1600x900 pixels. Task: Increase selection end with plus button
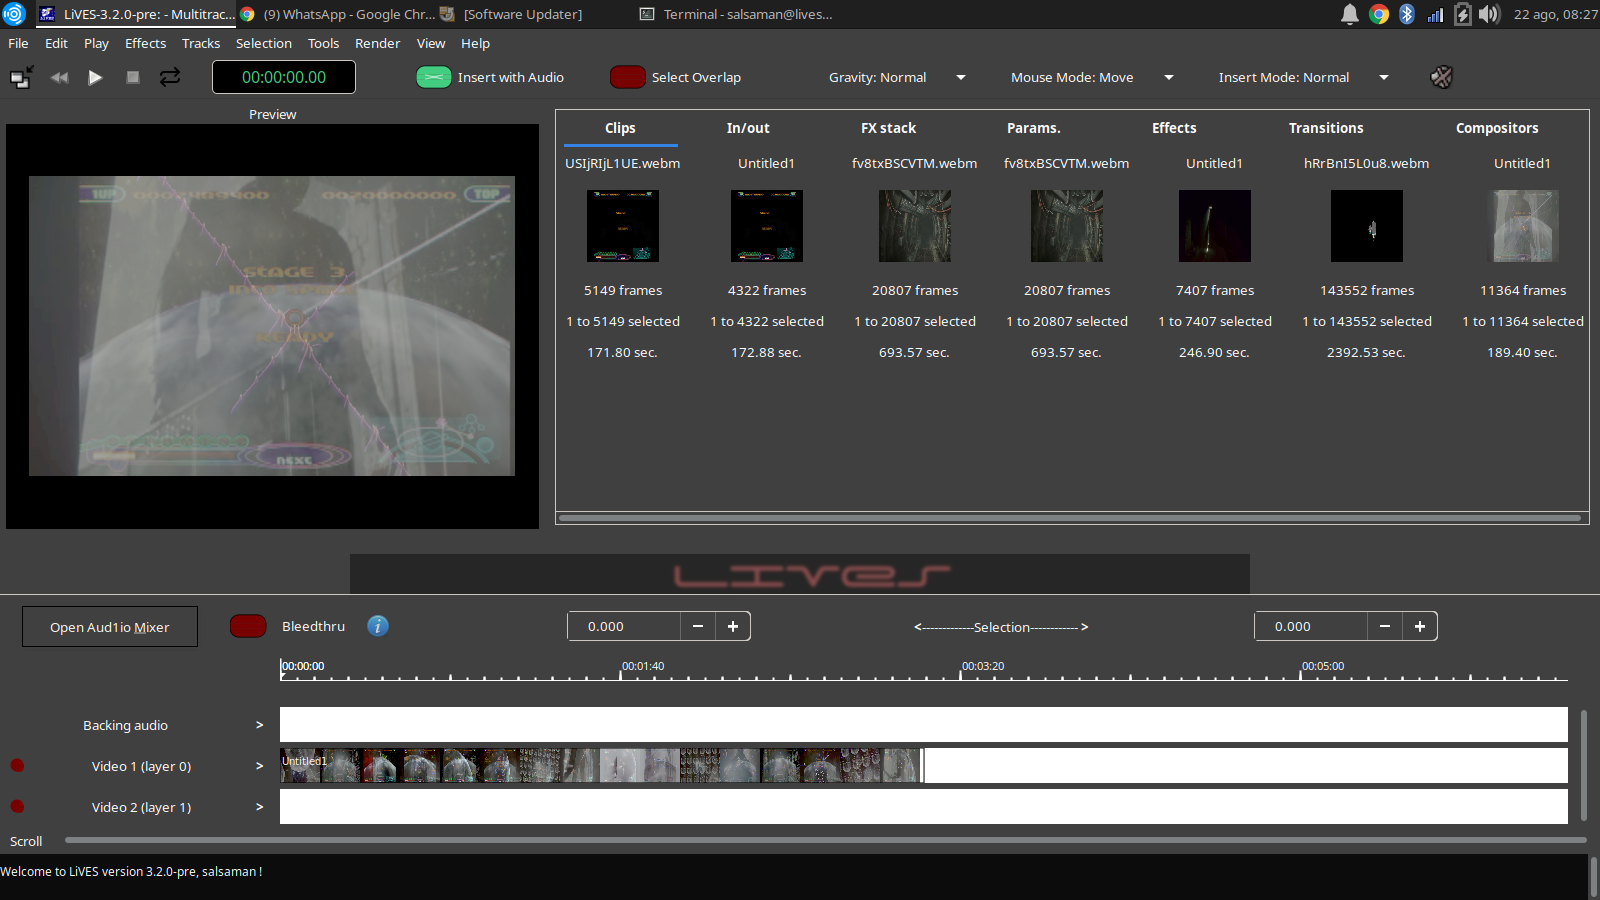click(1420, 626)
